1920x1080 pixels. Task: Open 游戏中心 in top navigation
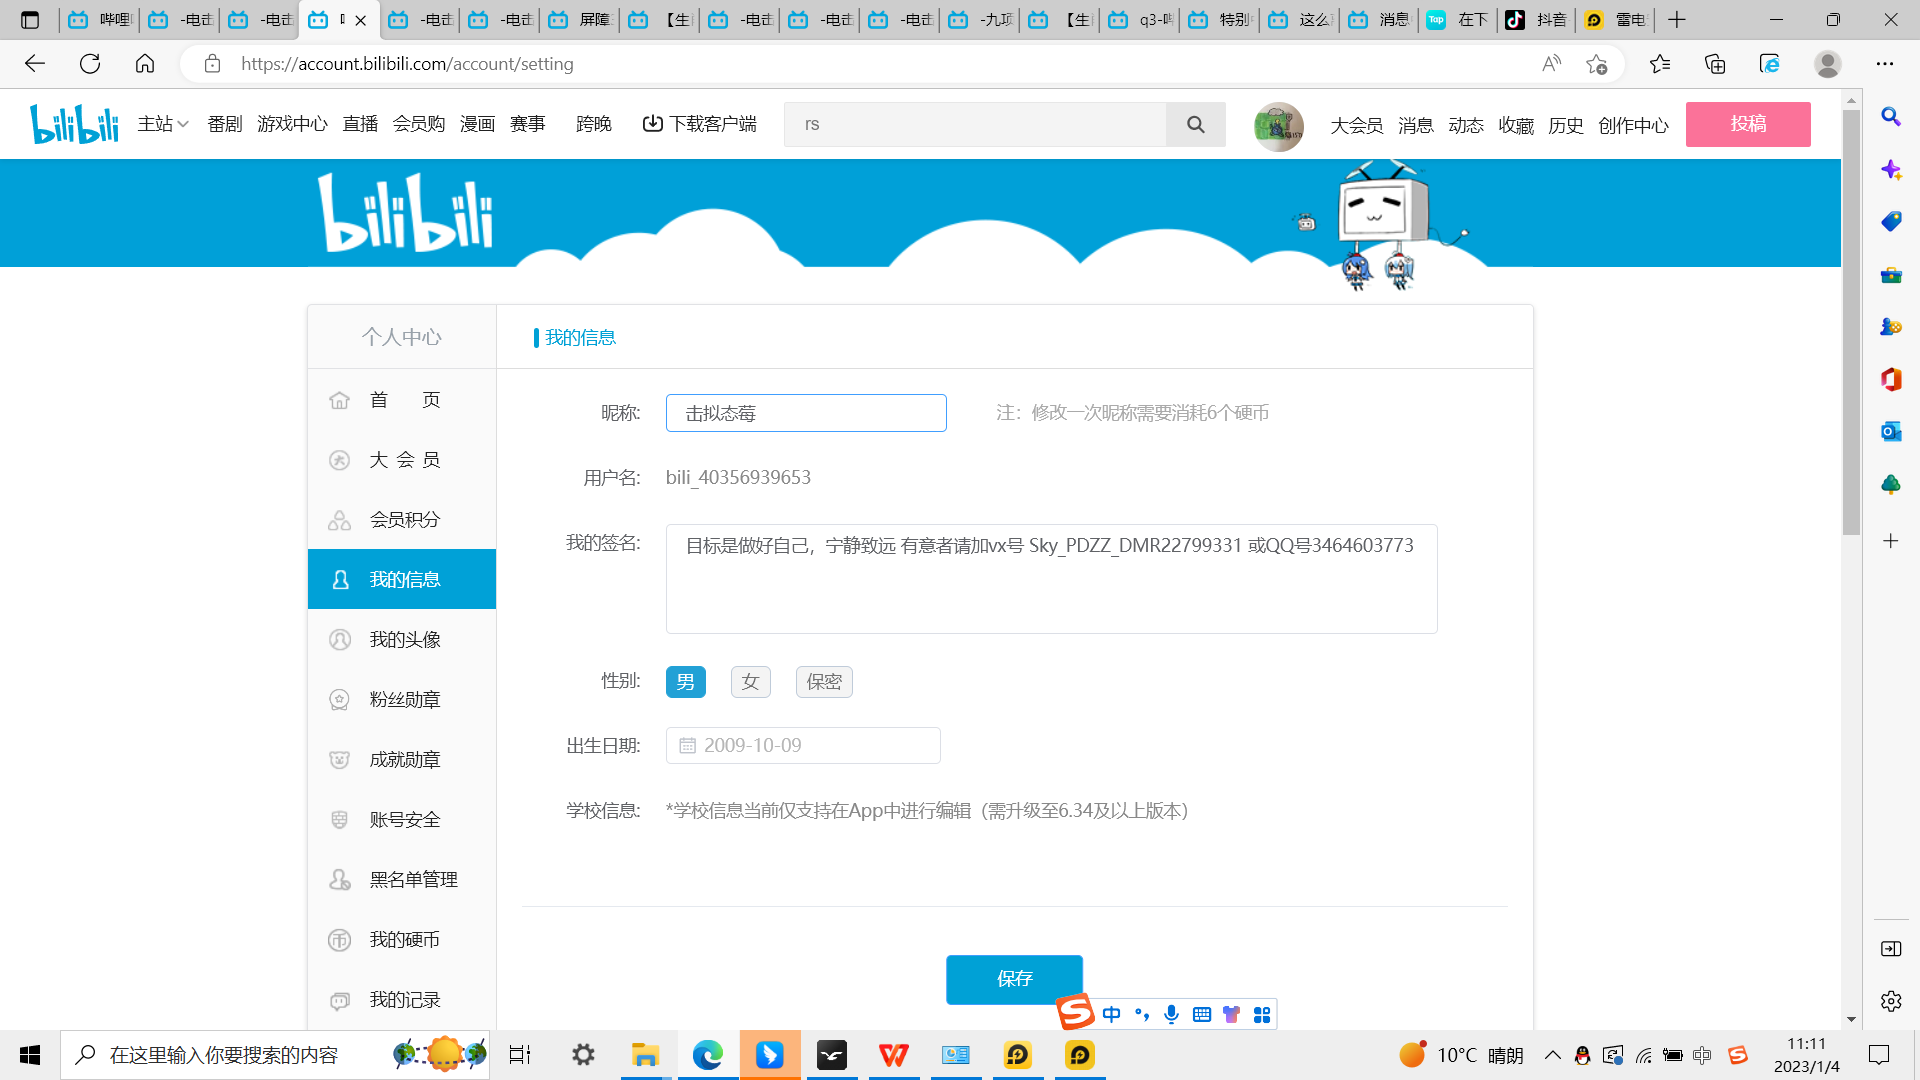tap(292, 124)
